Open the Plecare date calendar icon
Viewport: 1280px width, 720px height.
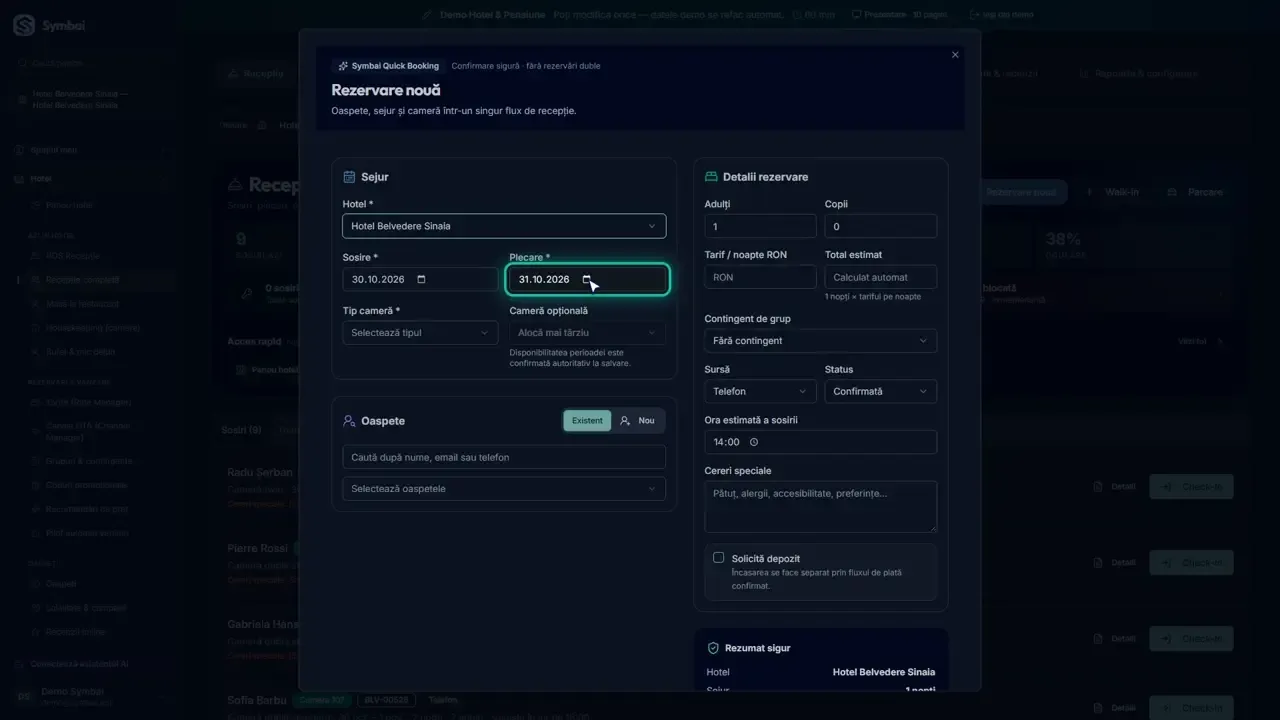[x=588, y=279]
